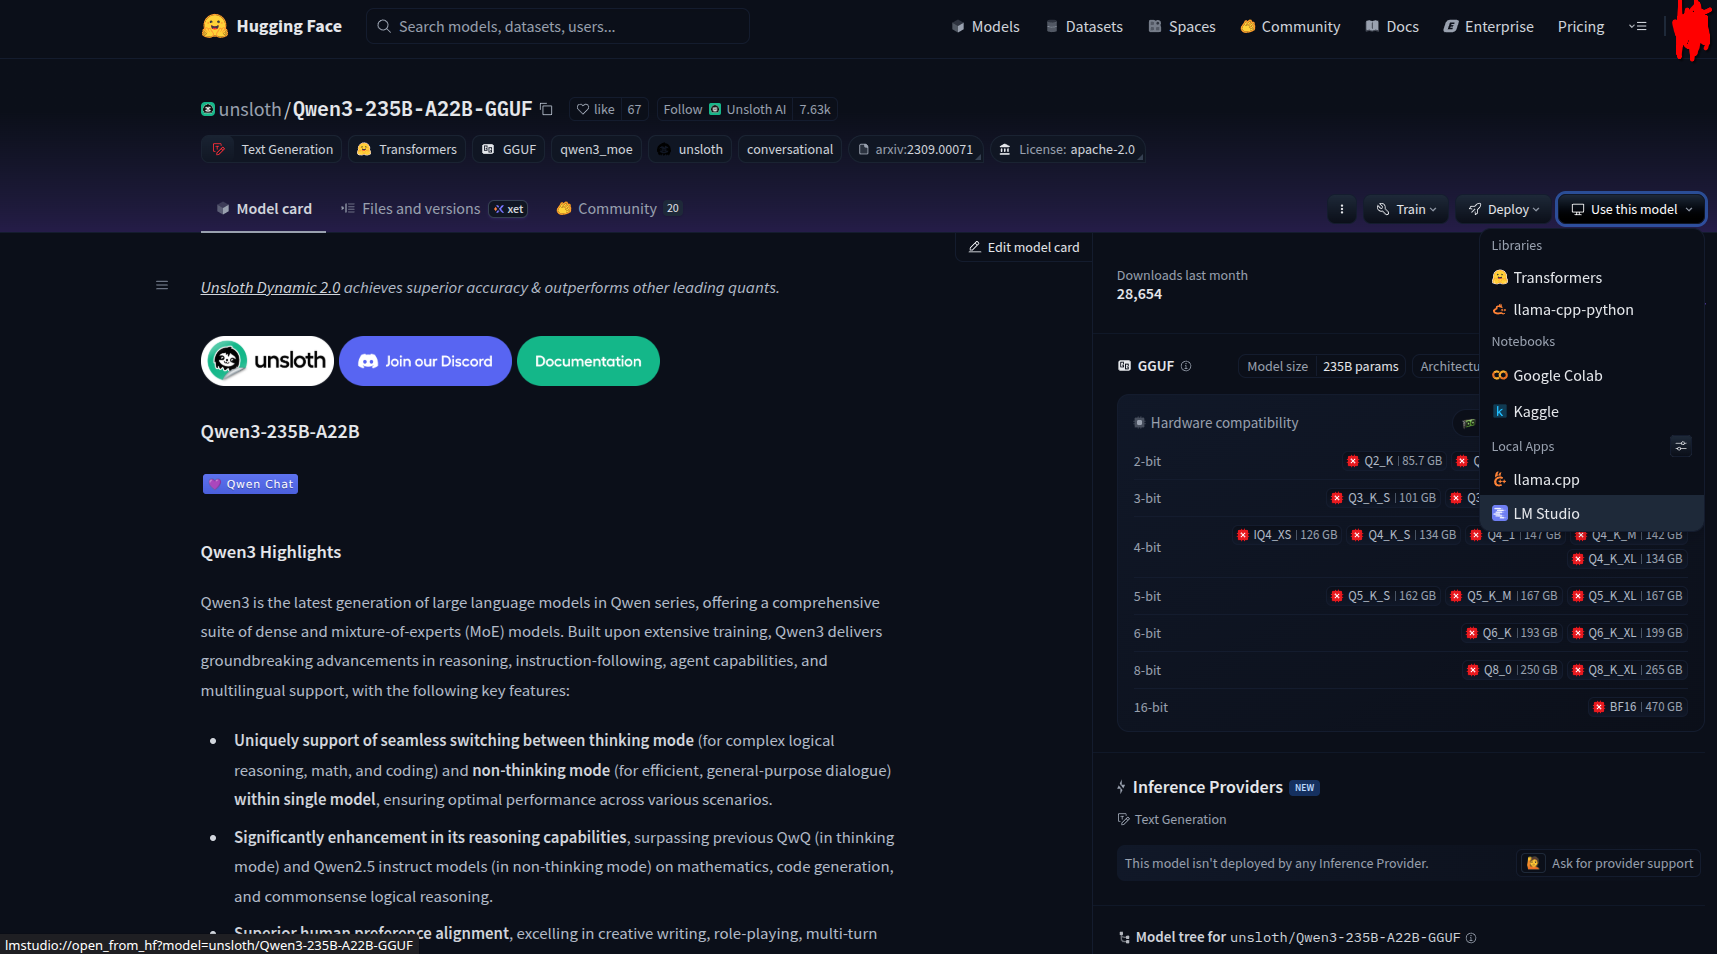Click the Text Generation tag
The width and height of the screenshot is (1717, 954).
[271, 149]
